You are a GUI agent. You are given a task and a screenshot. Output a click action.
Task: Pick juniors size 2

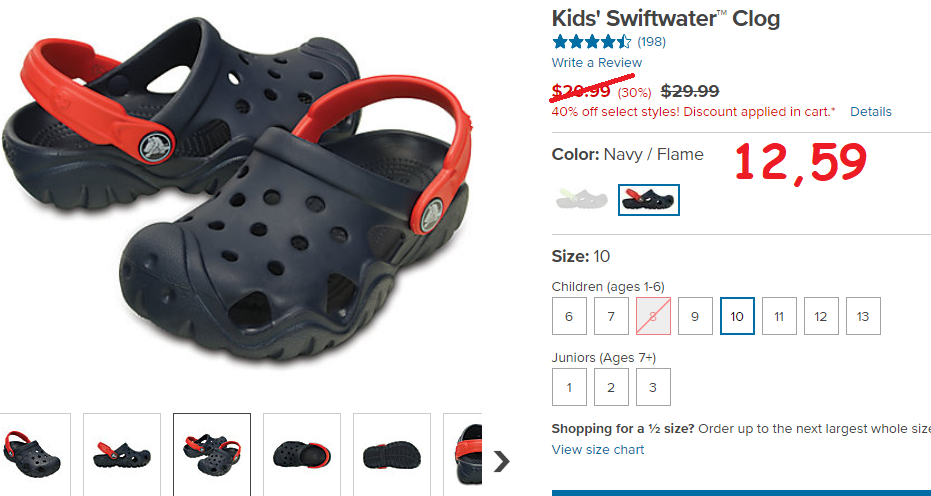(611, 387)
